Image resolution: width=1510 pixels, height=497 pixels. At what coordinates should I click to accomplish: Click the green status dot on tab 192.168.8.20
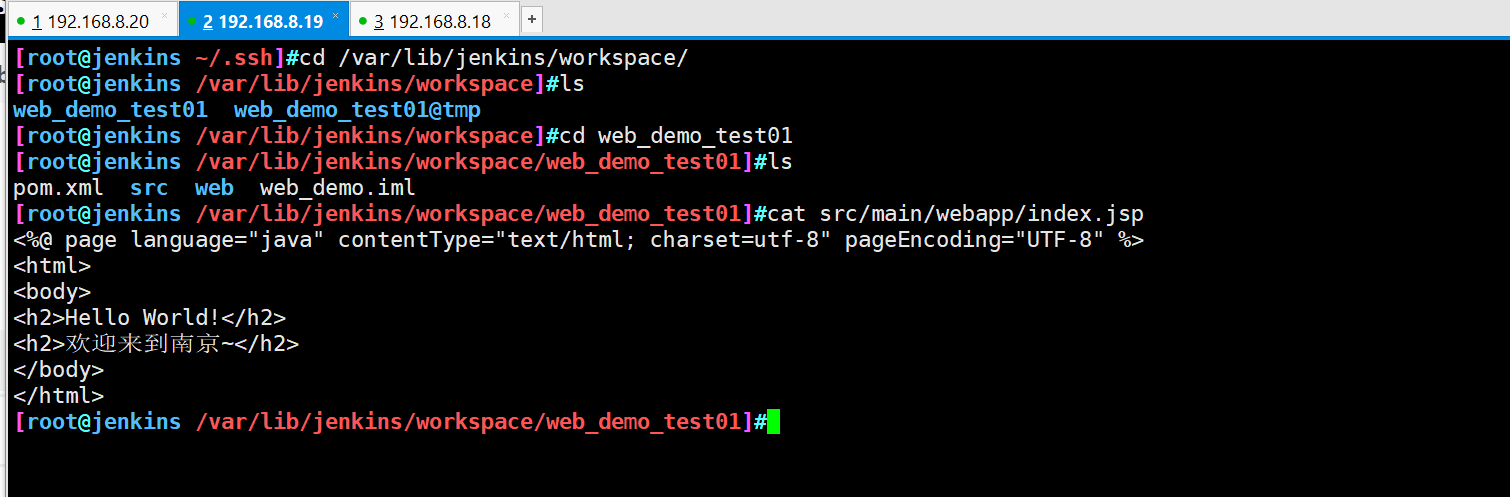21,21
